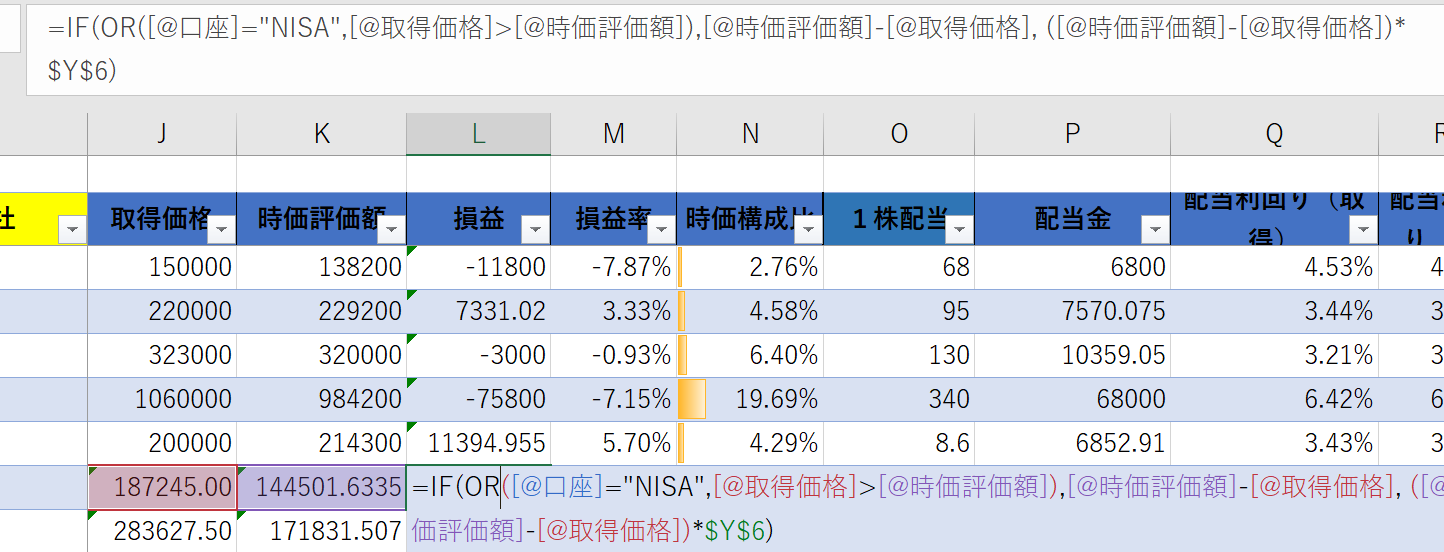This screenshot has width=1444, height=552.
Task: Open filter dropdown for 時価構成比 column
Action: coord(809,230)
